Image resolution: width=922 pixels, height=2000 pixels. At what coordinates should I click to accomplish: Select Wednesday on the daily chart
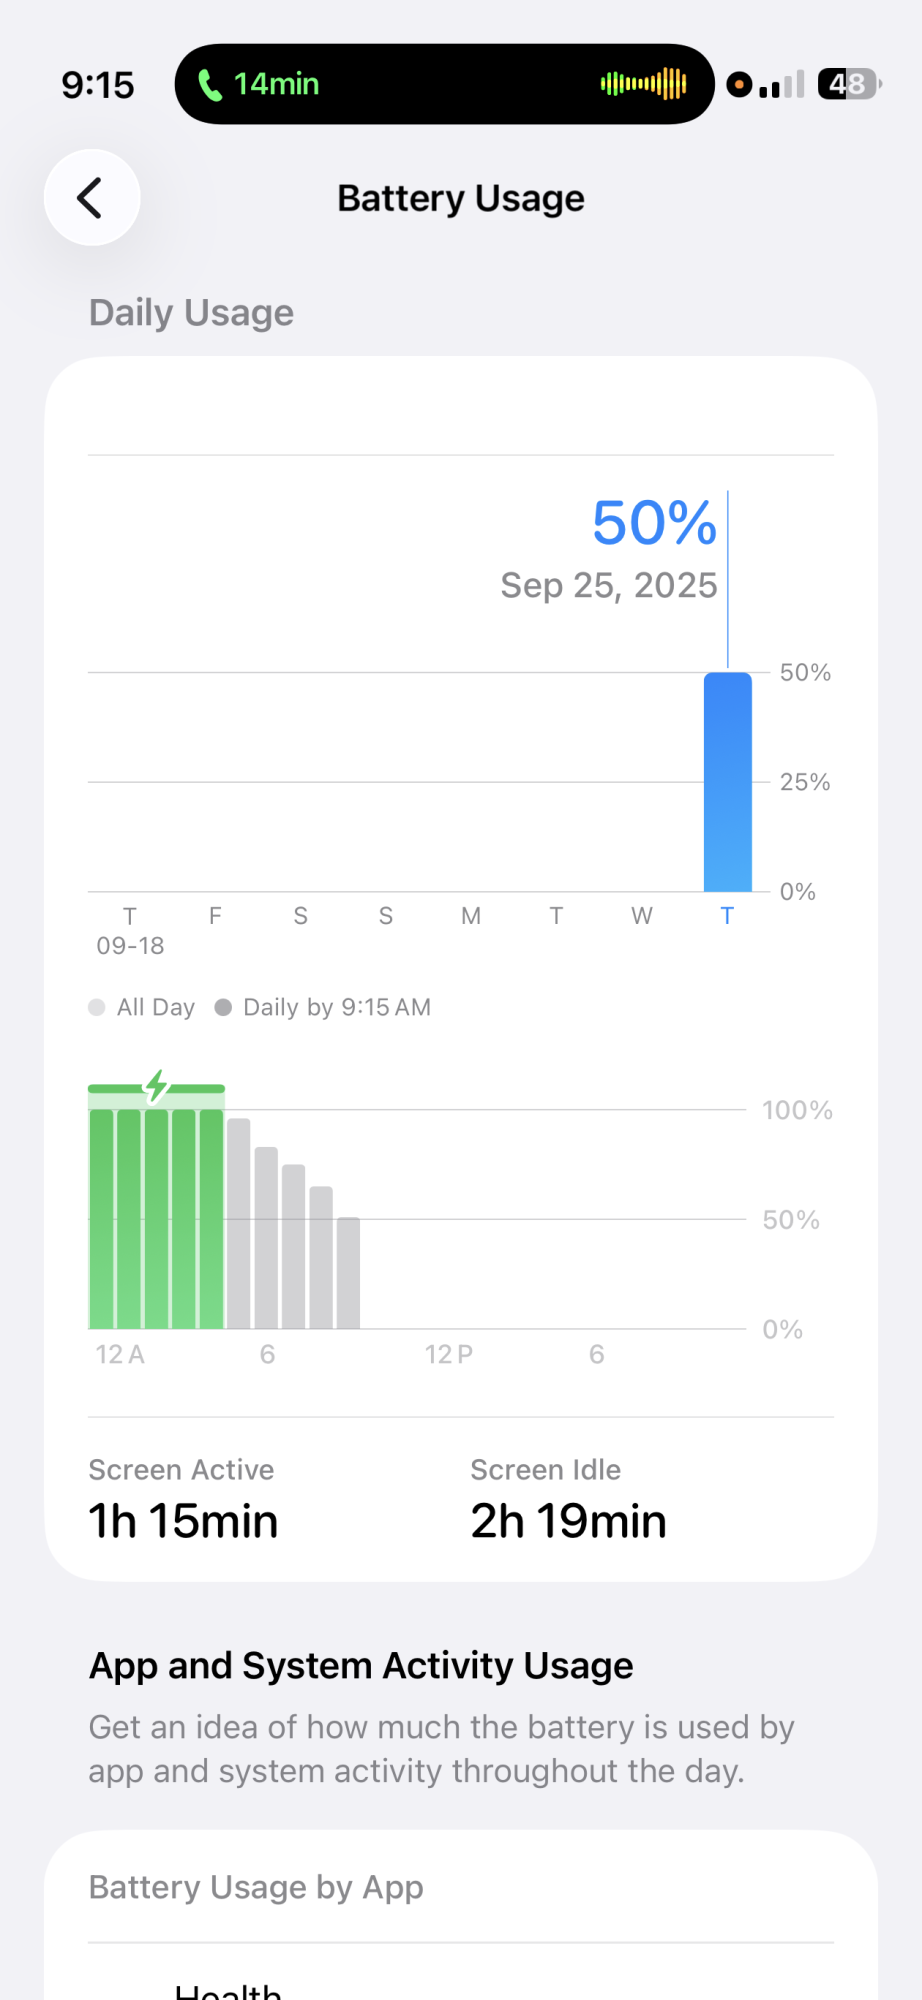642,916
